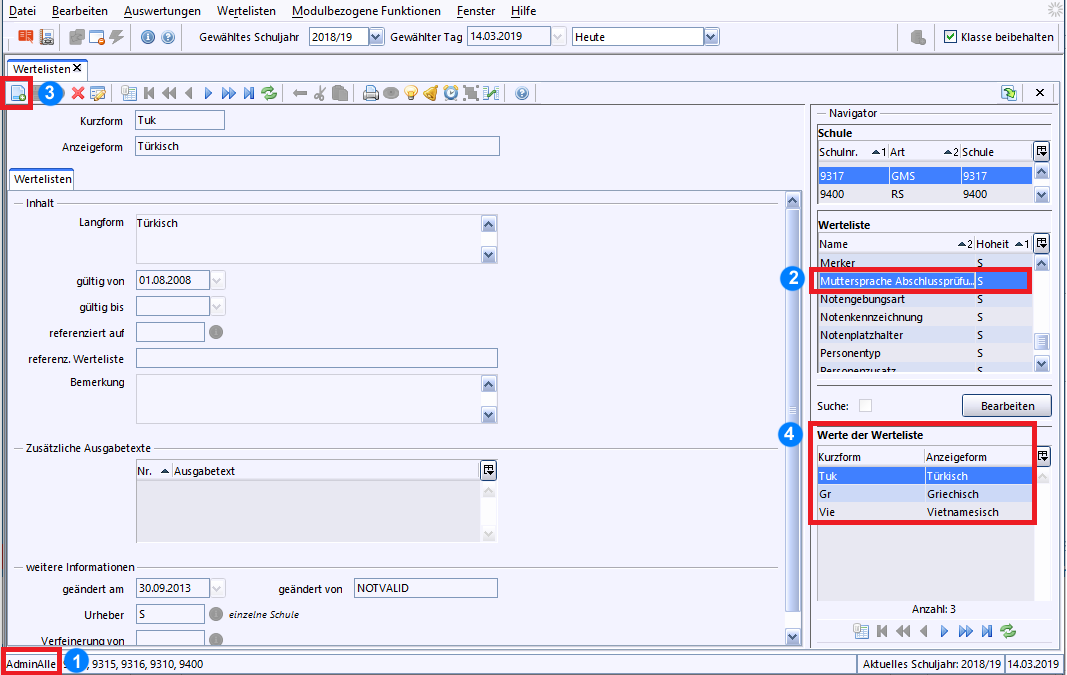Click the address book icon in main toolbar
The height and width of the screenshot is (675, 1067).
(46, 37)
